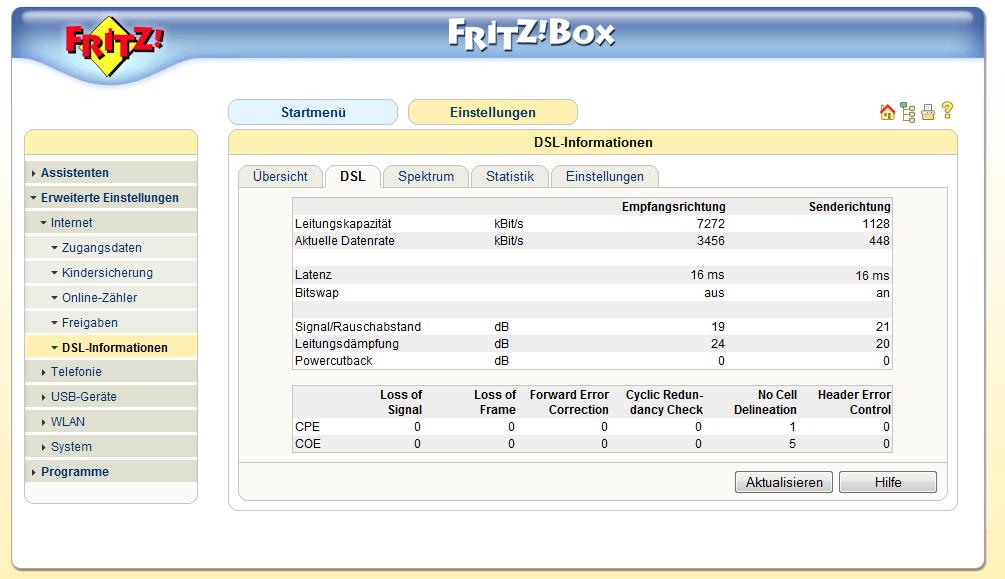Collapse the Internet submenu arrow
The image size is (1005, 579).
coord(44,223)
